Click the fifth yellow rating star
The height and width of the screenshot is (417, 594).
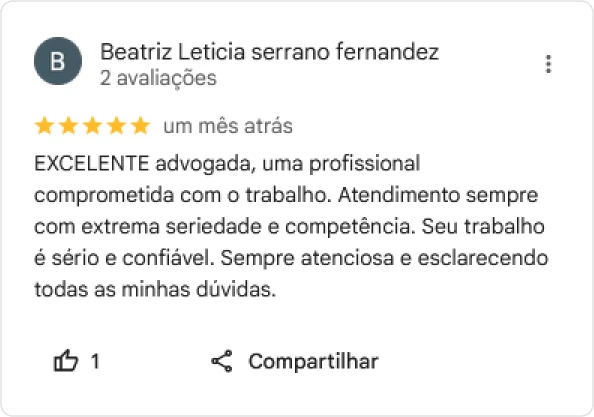(141, 126)
